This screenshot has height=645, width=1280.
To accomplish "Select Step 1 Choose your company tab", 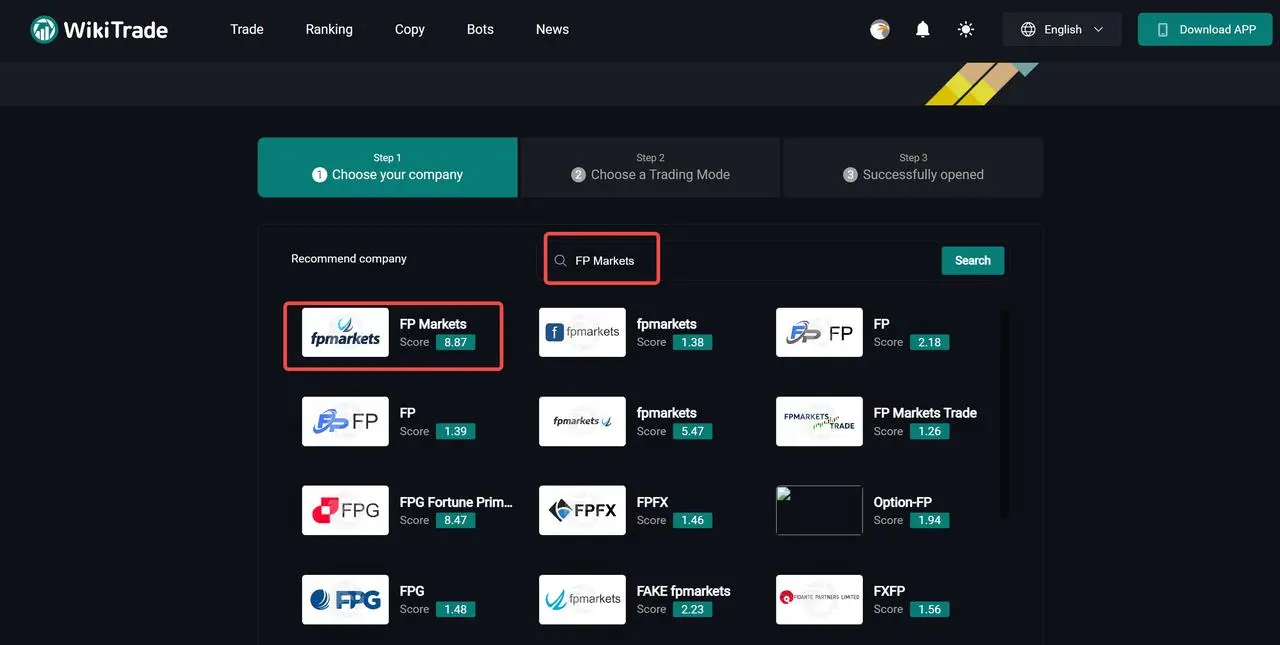I will click(x=387, y=167).
